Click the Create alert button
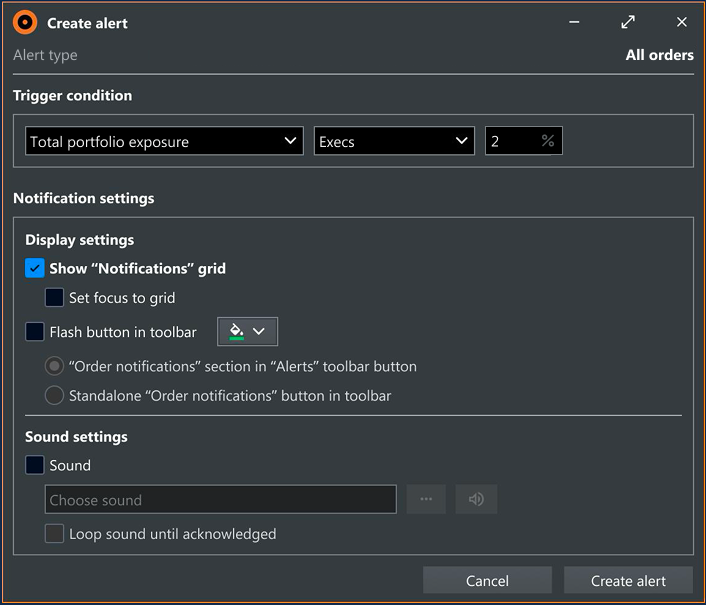Viewport: 706px width, 605px height. tap(628, 581)
